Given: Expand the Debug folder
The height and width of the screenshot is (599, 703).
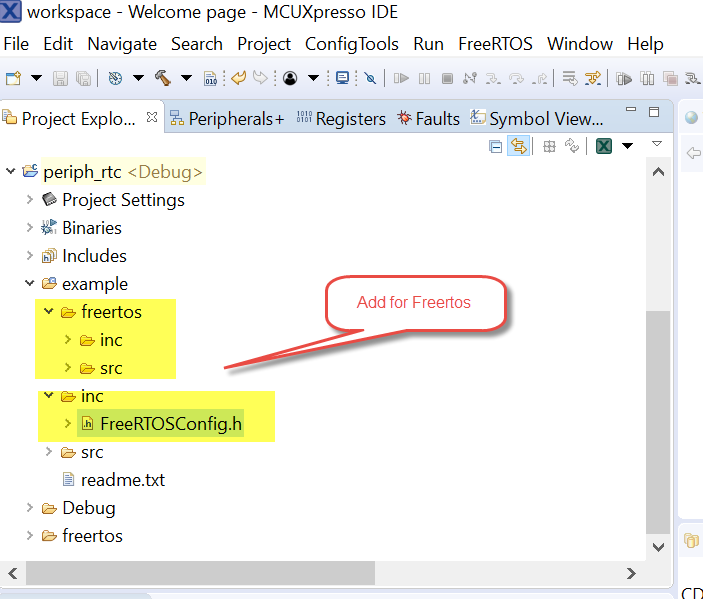Looking at the screenshot, I should [30, 507].
